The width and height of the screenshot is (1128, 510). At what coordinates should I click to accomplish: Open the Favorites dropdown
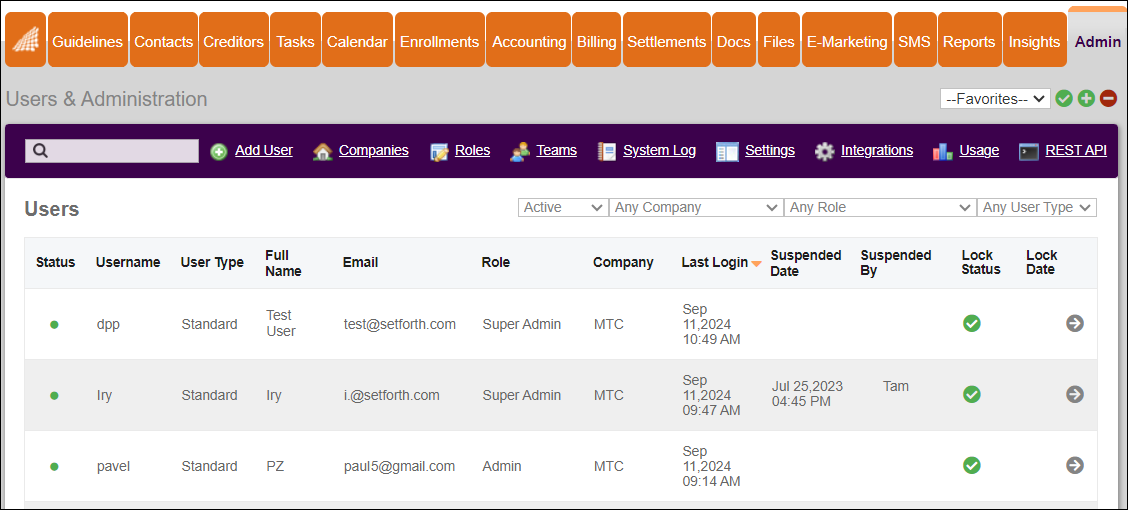pos(995,99)
